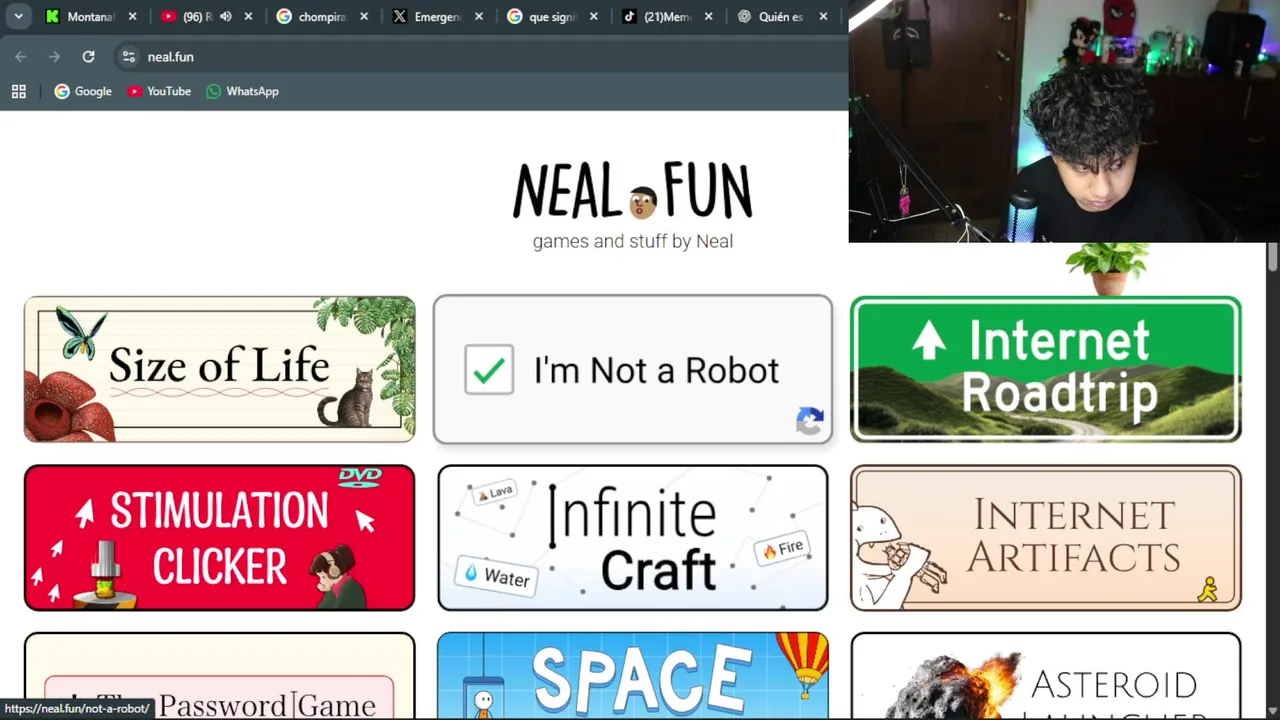Open the apps grid in bookmarks bar
Screen dimensions: 1280x720
[18, 91]
